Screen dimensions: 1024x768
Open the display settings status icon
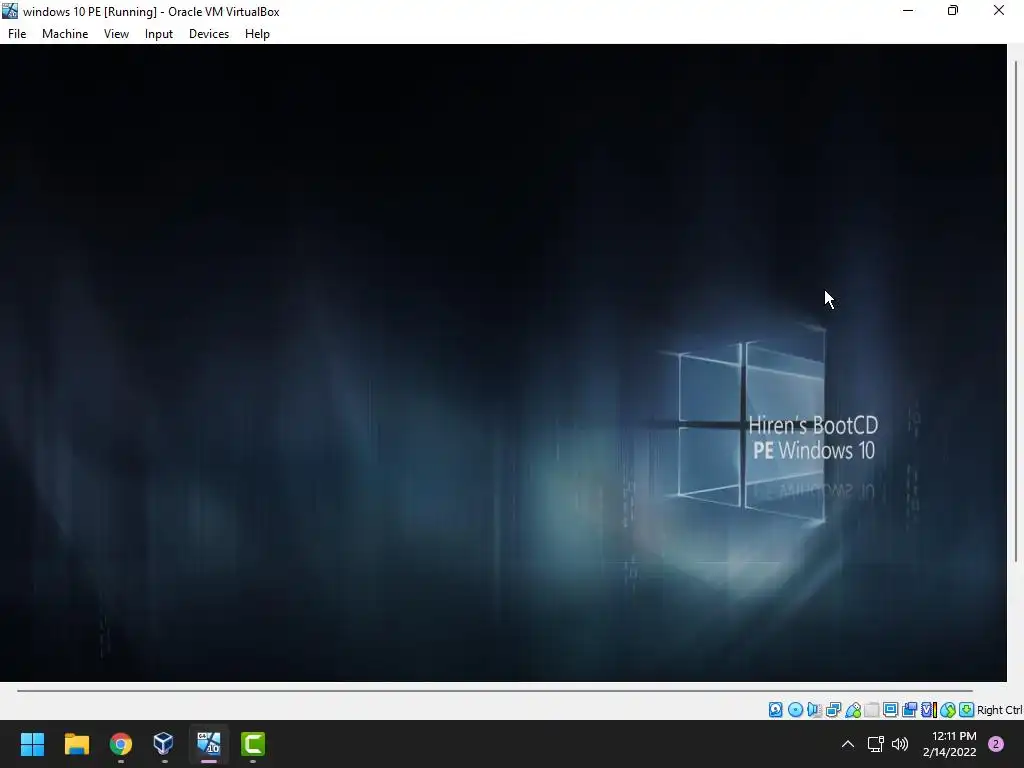click(890, 710)
